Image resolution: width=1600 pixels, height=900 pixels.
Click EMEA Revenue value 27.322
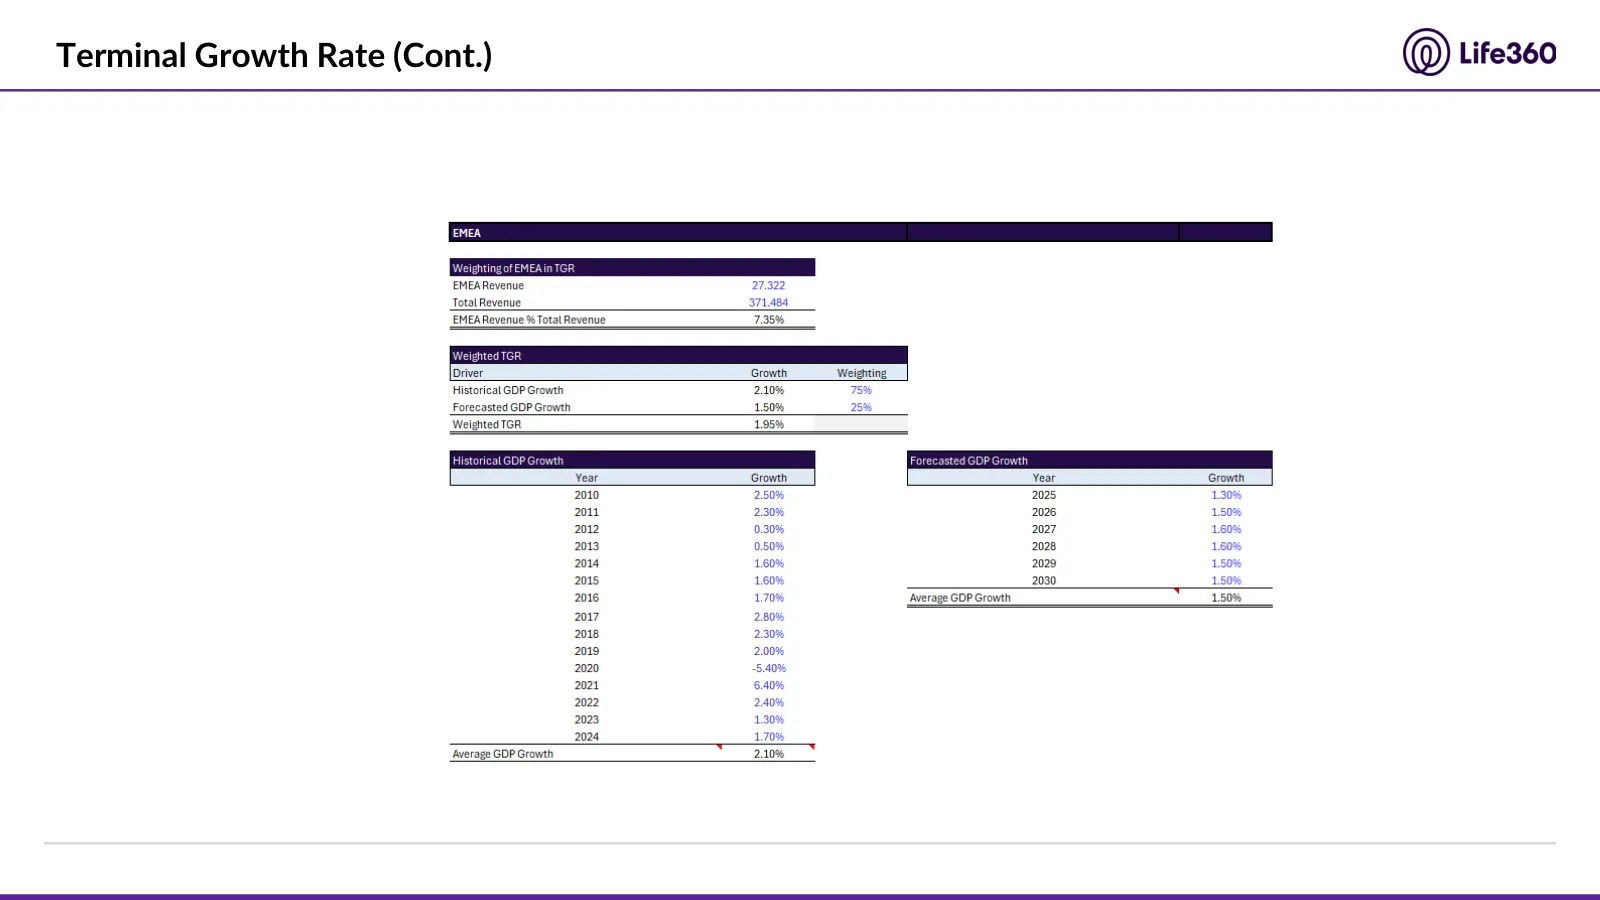point(768,286)
